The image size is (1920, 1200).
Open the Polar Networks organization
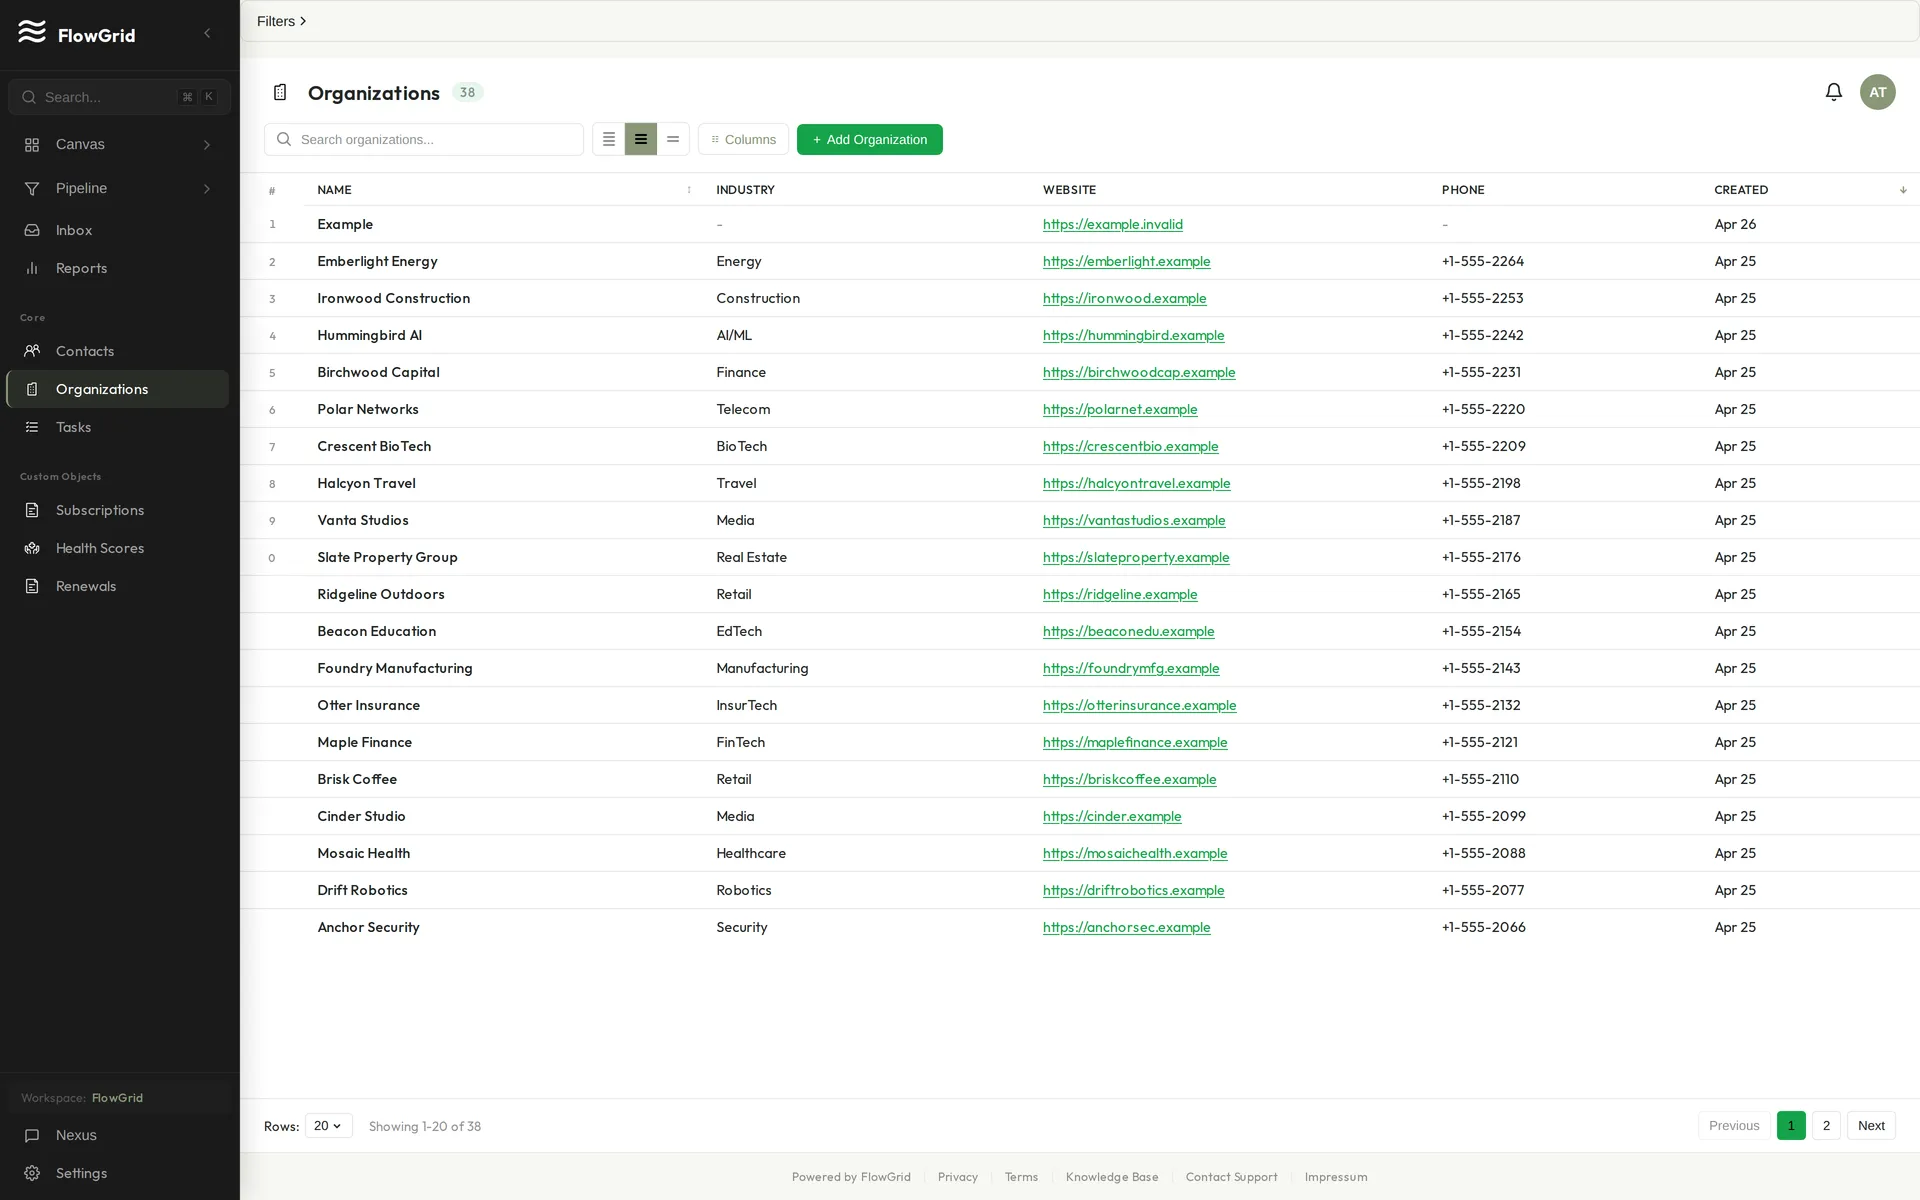[x=368, y=409]
